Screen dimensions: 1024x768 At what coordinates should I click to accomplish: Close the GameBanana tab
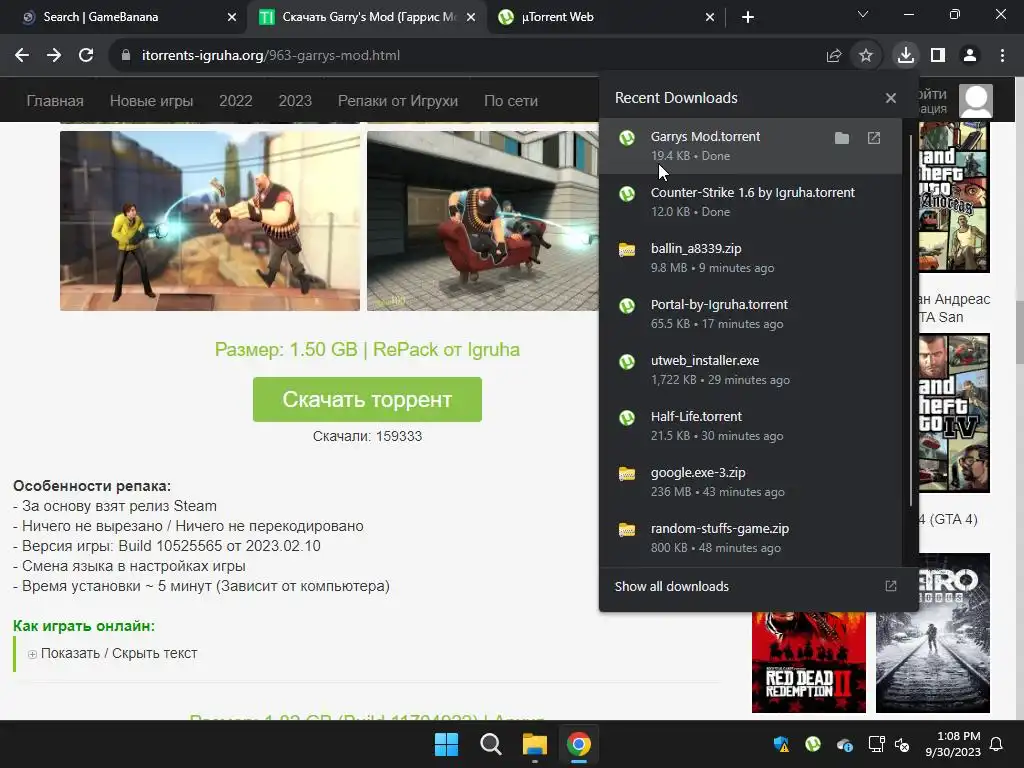tap(232, 17)
